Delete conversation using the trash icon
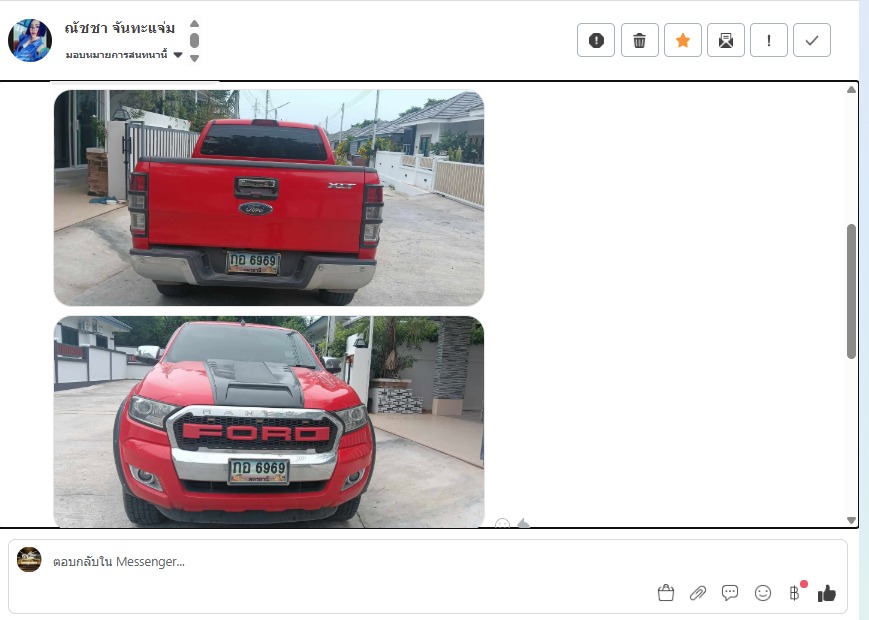The height and width of the screenshot is (620, 869). point(639,40)
